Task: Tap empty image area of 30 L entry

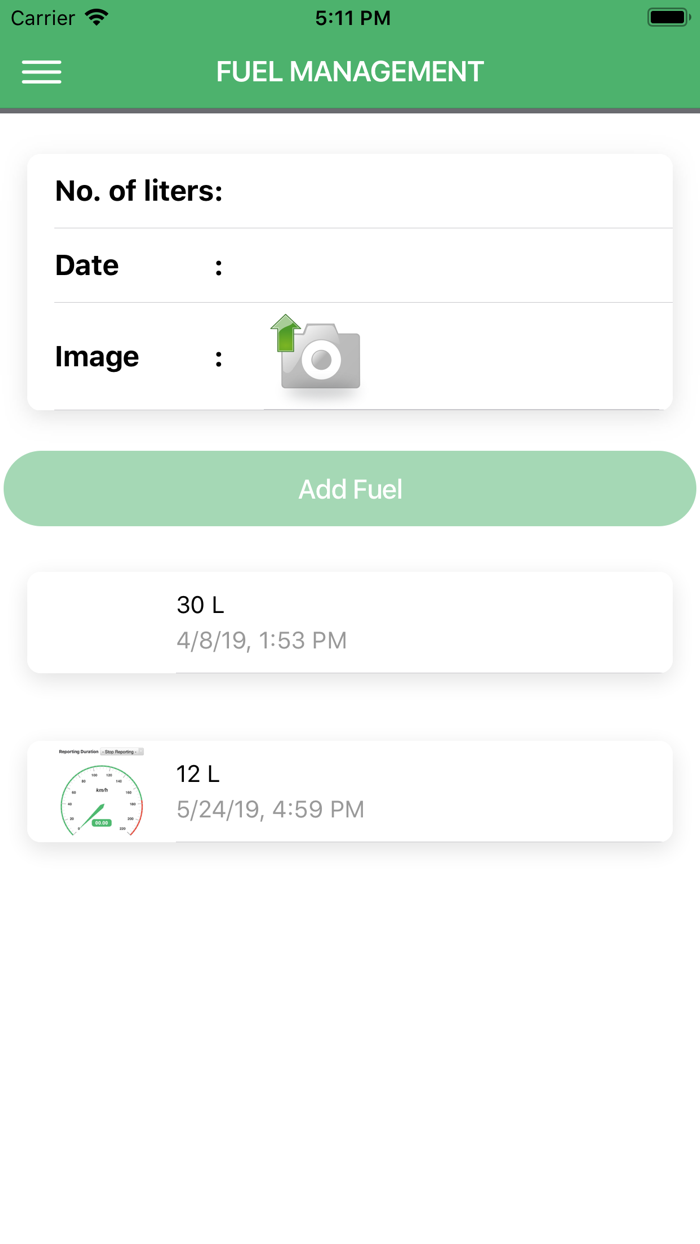Action: point(101,622)
